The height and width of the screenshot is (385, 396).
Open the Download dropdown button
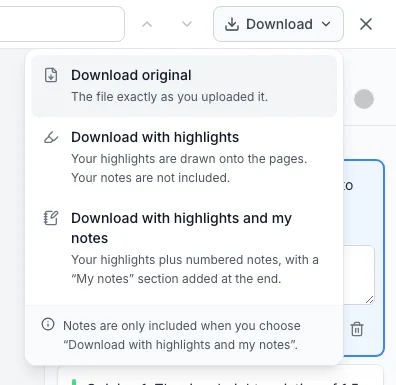click(278, 24)
